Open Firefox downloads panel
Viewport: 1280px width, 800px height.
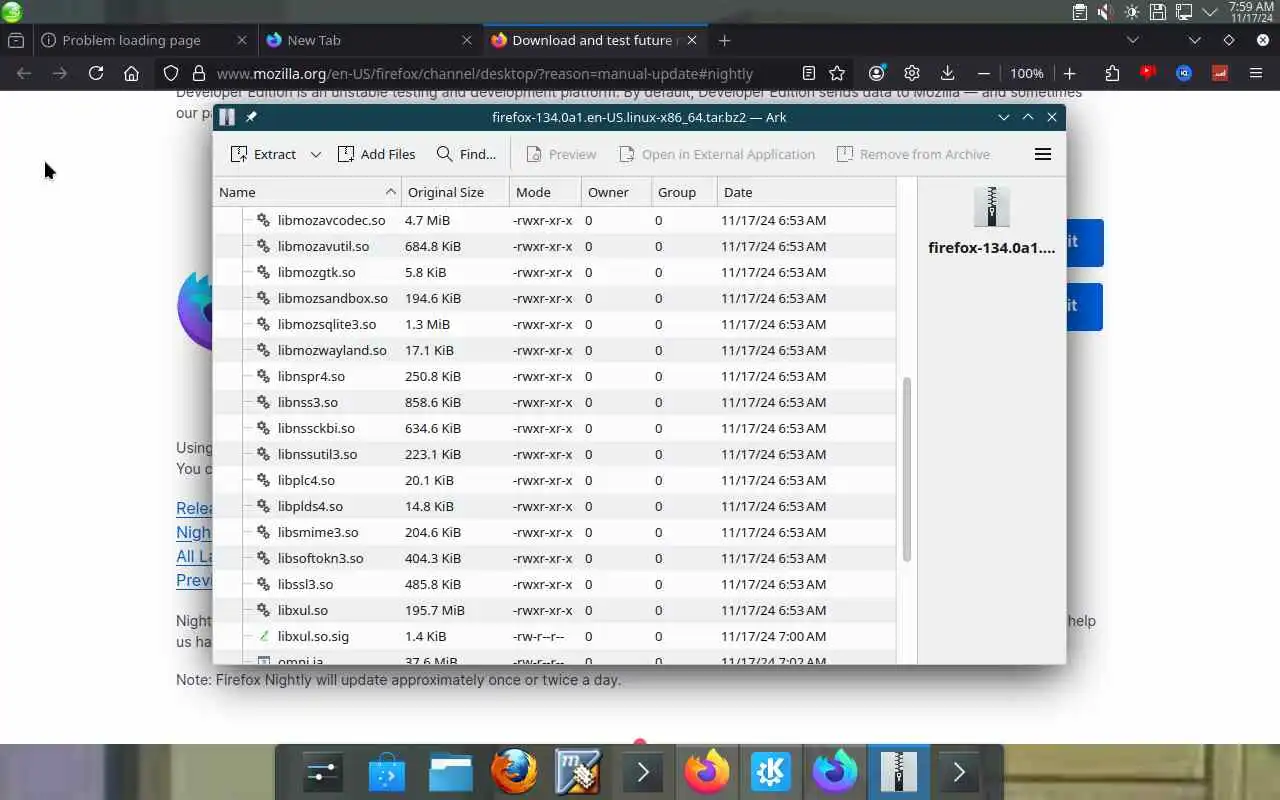click(x=947, y=73)
